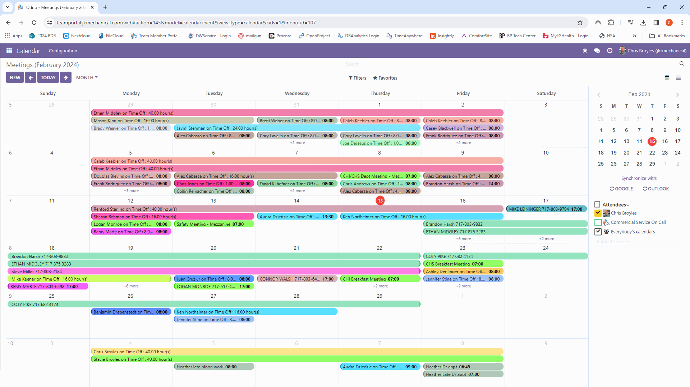Click the highlighted day 15 in calendar grid

(x=380, y=200)
